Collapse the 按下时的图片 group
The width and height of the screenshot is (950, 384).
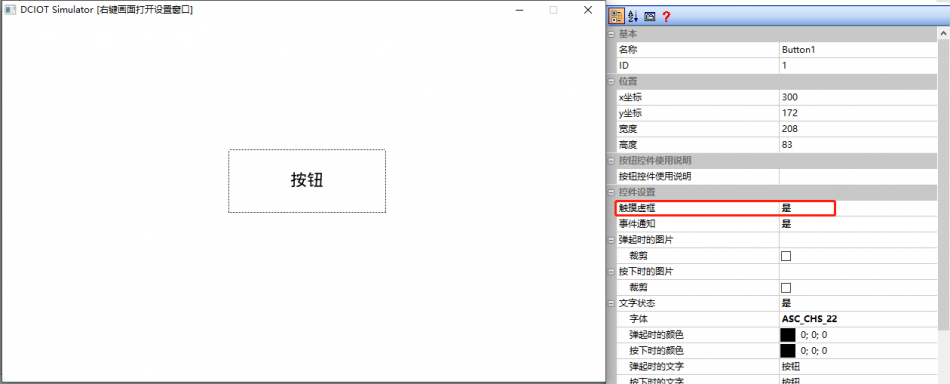(611, 271)
